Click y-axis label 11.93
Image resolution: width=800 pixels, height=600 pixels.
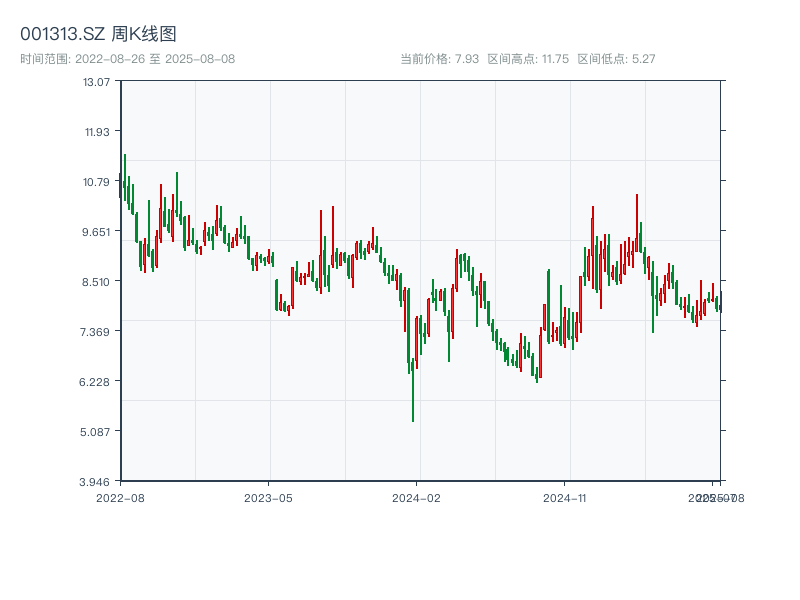97,132
